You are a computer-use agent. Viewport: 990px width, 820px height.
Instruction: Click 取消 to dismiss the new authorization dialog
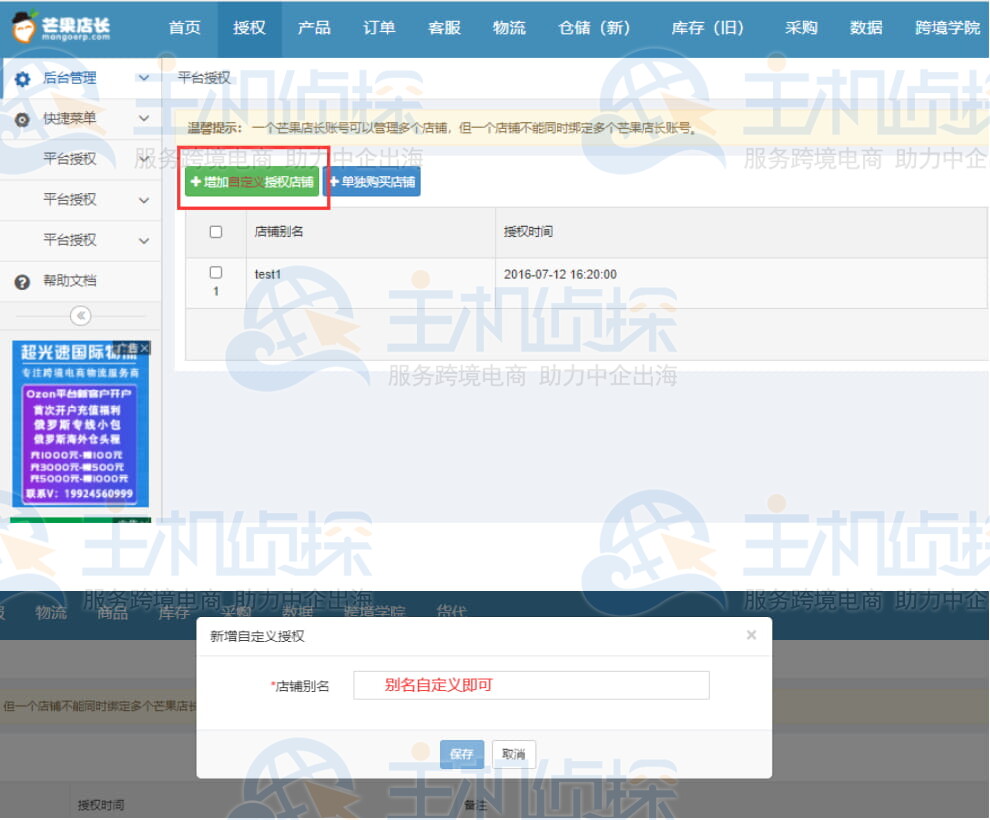tap(513, 754)
